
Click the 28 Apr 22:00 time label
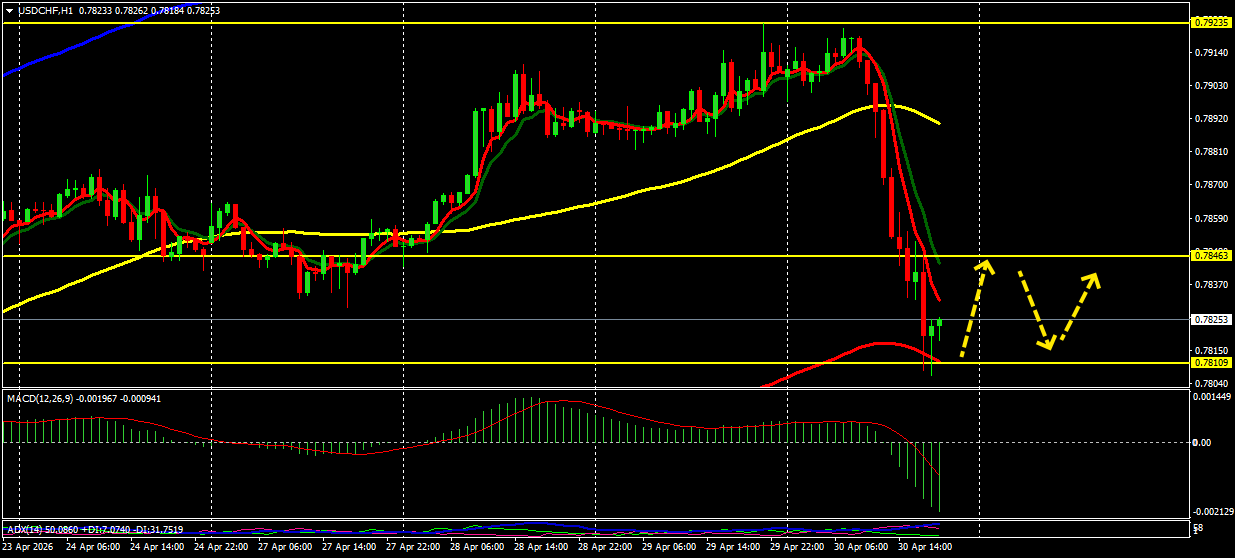[x=604, y=548]
